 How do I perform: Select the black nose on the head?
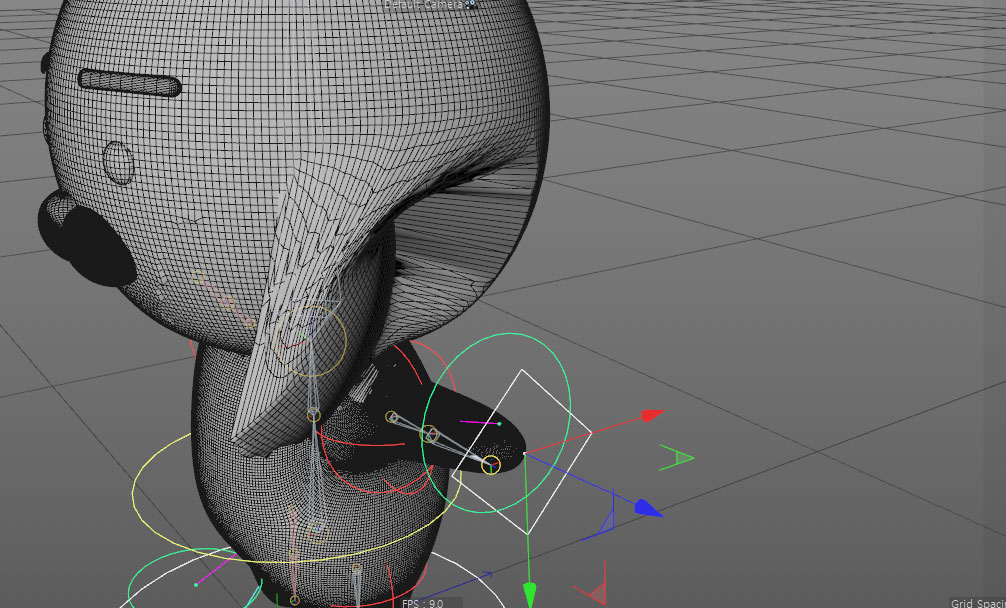coord(87,241)
